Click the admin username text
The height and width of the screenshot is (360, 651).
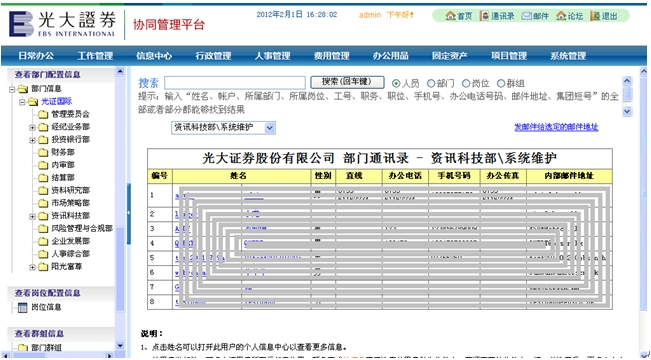[x=370, y=15]
